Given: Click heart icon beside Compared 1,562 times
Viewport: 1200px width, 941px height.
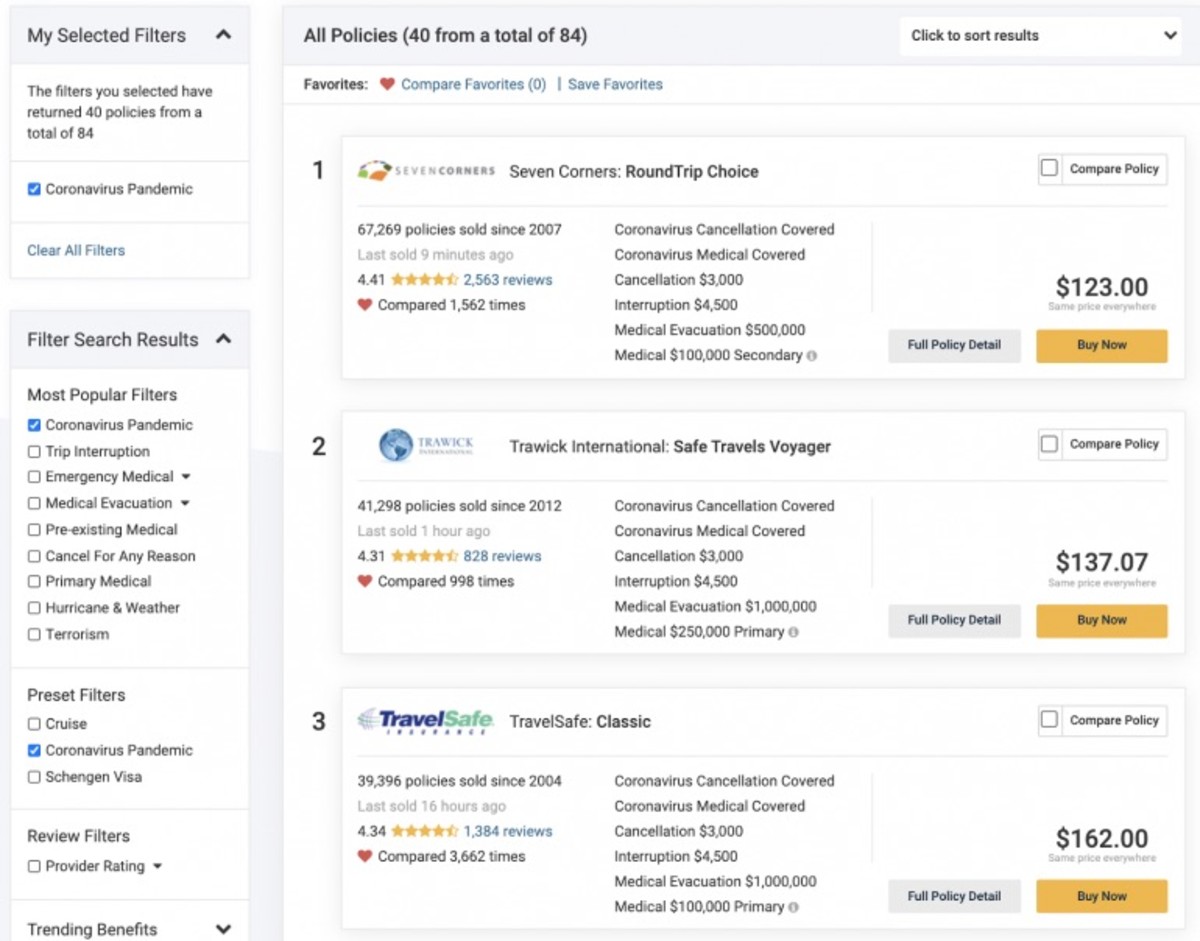Looking at the screenshot, I should click(x=365, y=305).
